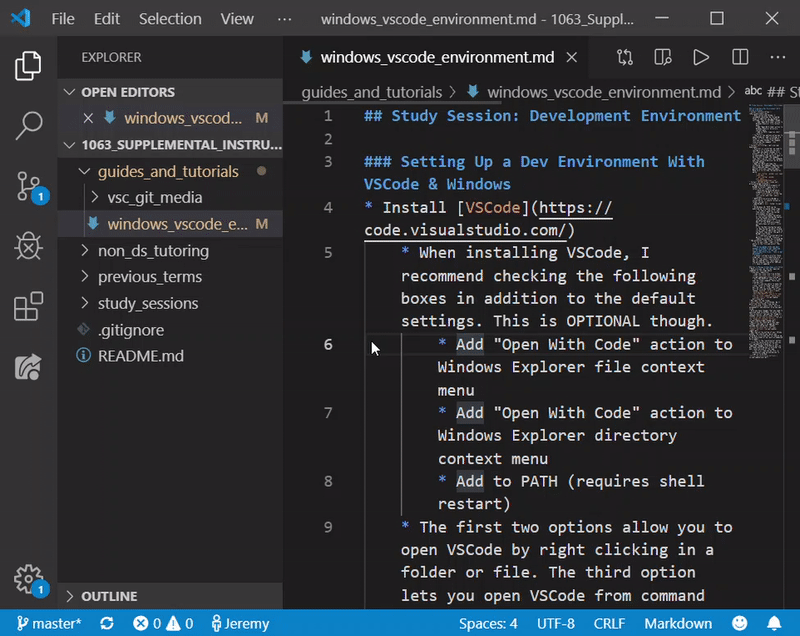Change the file encoding UTF-8
Screen dimensions: 800x636
pos(556,623)
